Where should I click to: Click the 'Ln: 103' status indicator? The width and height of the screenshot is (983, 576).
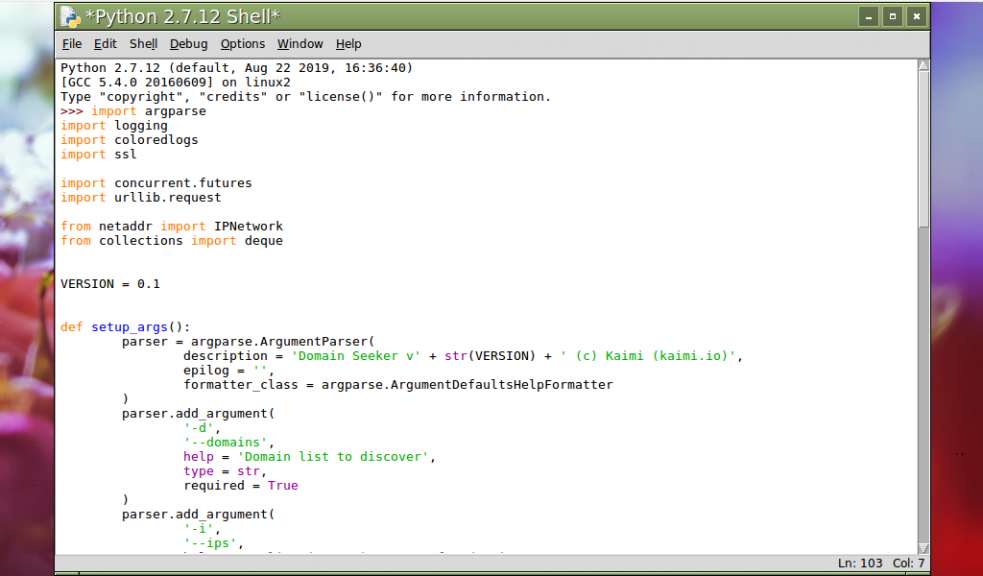[x=859, y=563]
